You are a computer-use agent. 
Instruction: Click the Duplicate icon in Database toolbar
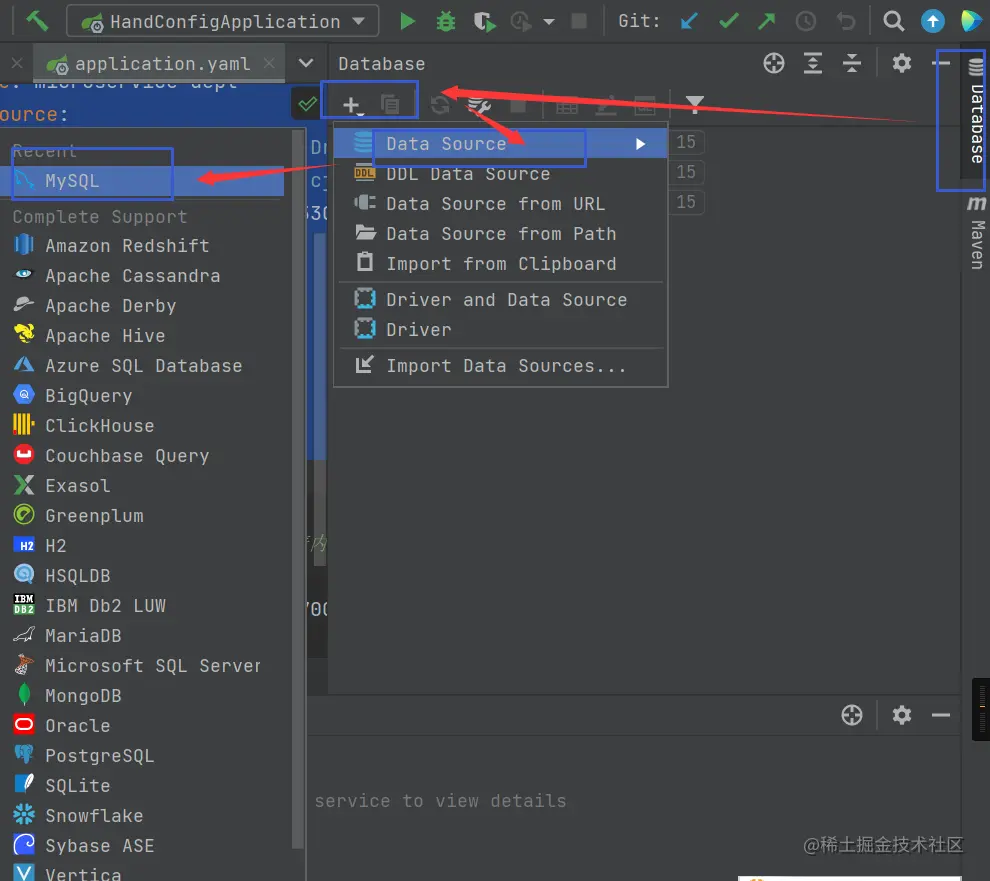[x=390, y=104]
